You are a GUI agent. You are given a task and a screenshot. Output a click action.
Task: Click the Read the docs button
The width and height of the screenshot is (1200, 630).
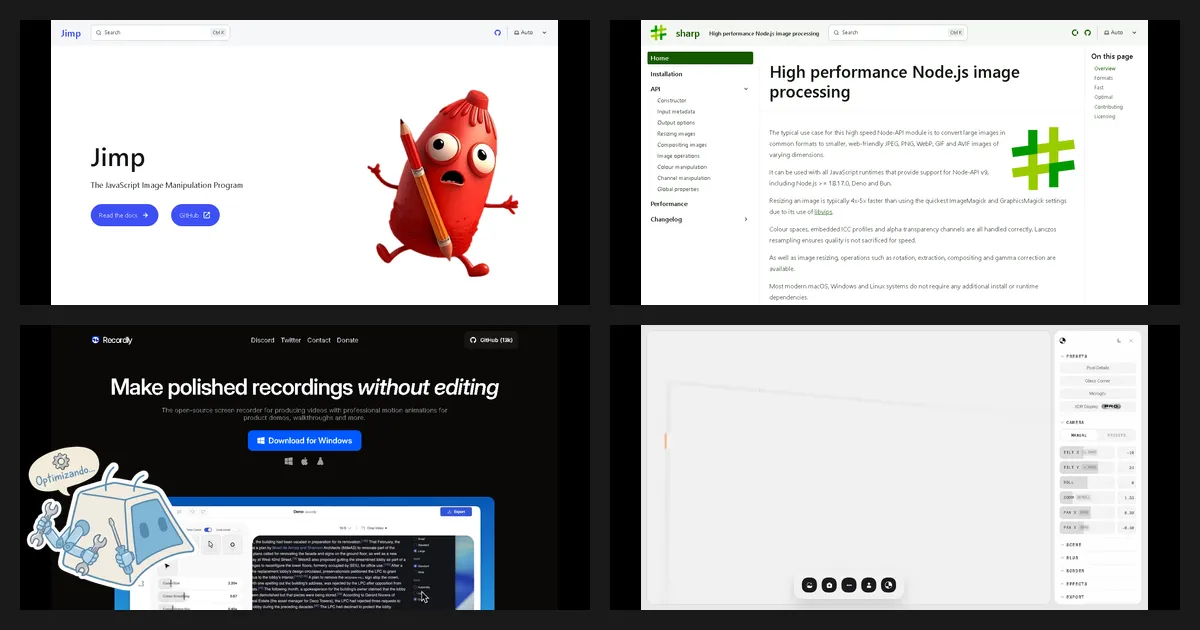pos(124,215)
